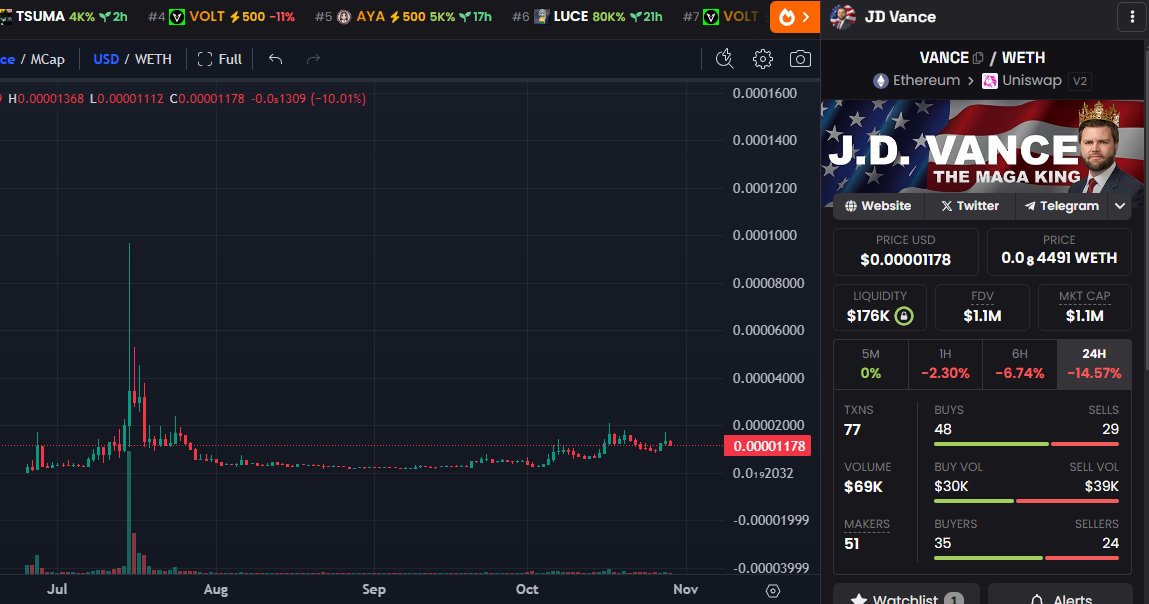The image size is (1149, 604).
Task: Click the BUY VOL $30K value
Action: [951, 487]
